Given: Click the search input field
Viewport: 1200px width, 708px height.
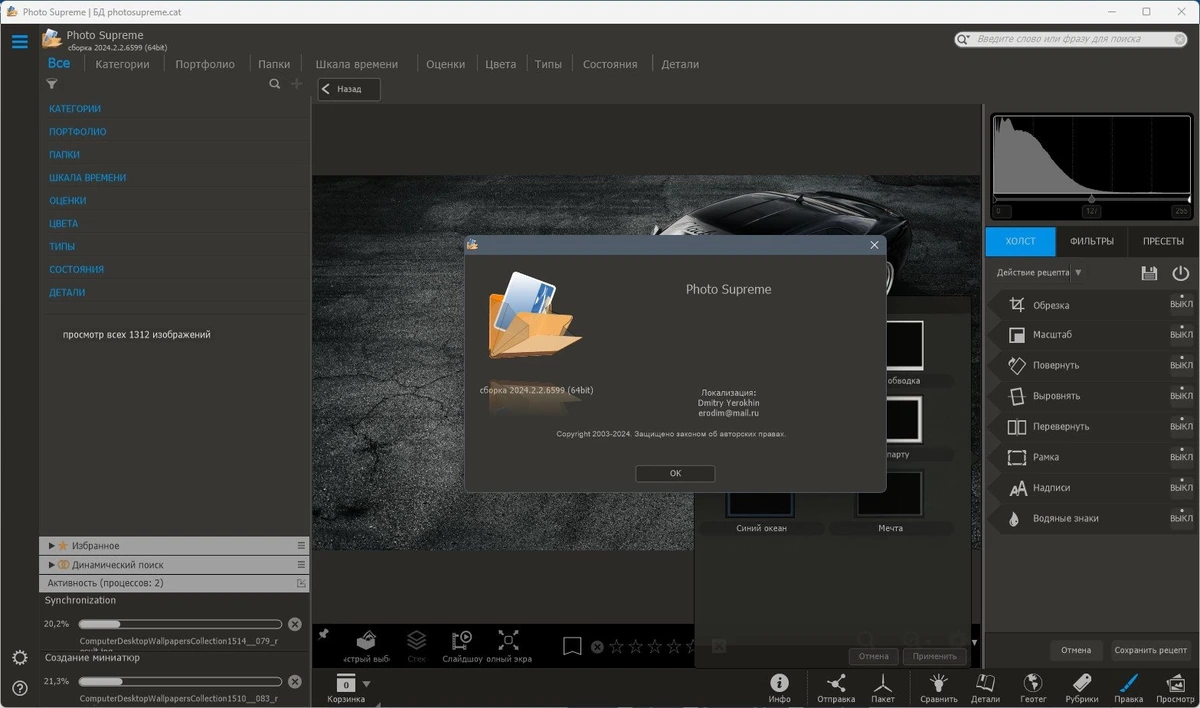Looking at the screenshot, I should 1070,39.
